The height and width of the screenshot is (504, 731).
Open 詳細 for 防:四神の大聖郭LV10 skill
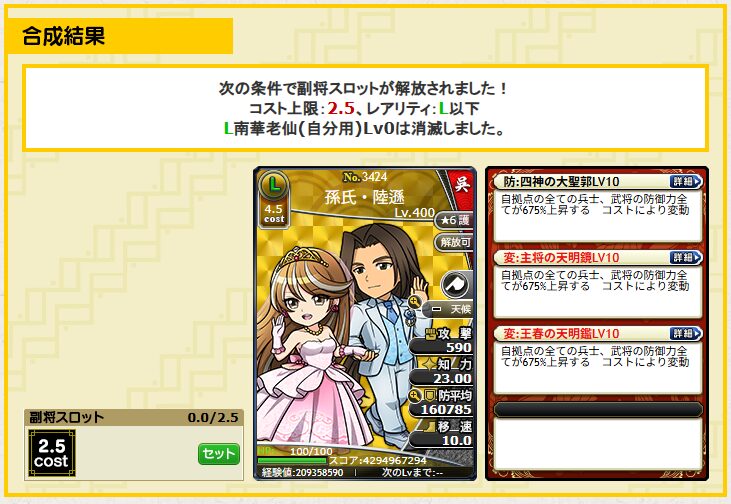pyautogui.click(x=686, y=181)
